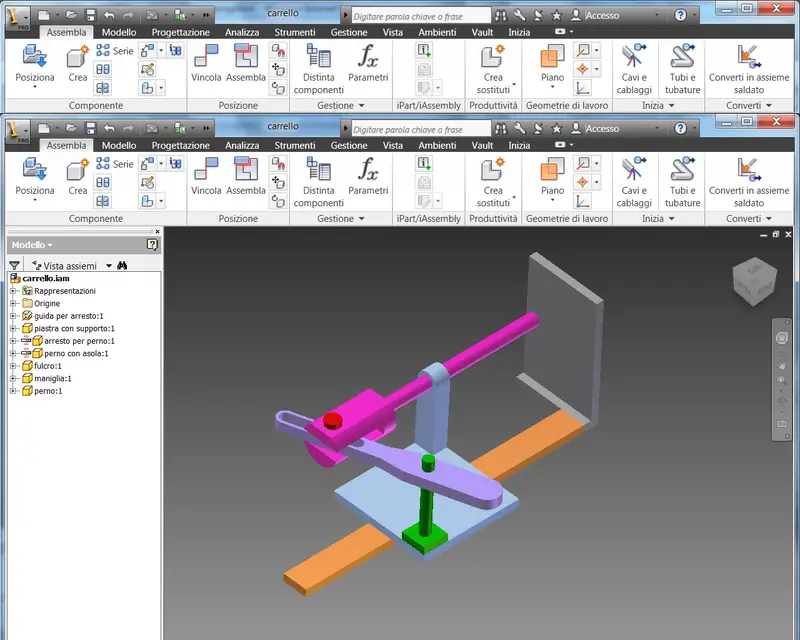Click the ViewCube in the viewport corner
The height and width of the screenshot is (640, 800).
[754, 281]
